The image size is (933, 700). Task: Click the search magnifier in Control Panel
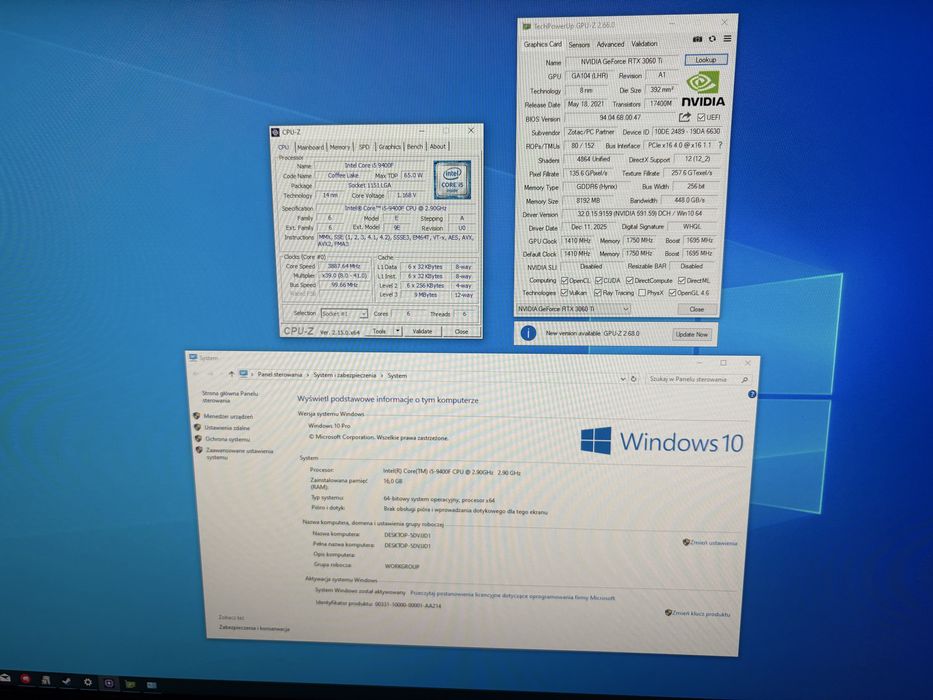[x=744, y=379]
